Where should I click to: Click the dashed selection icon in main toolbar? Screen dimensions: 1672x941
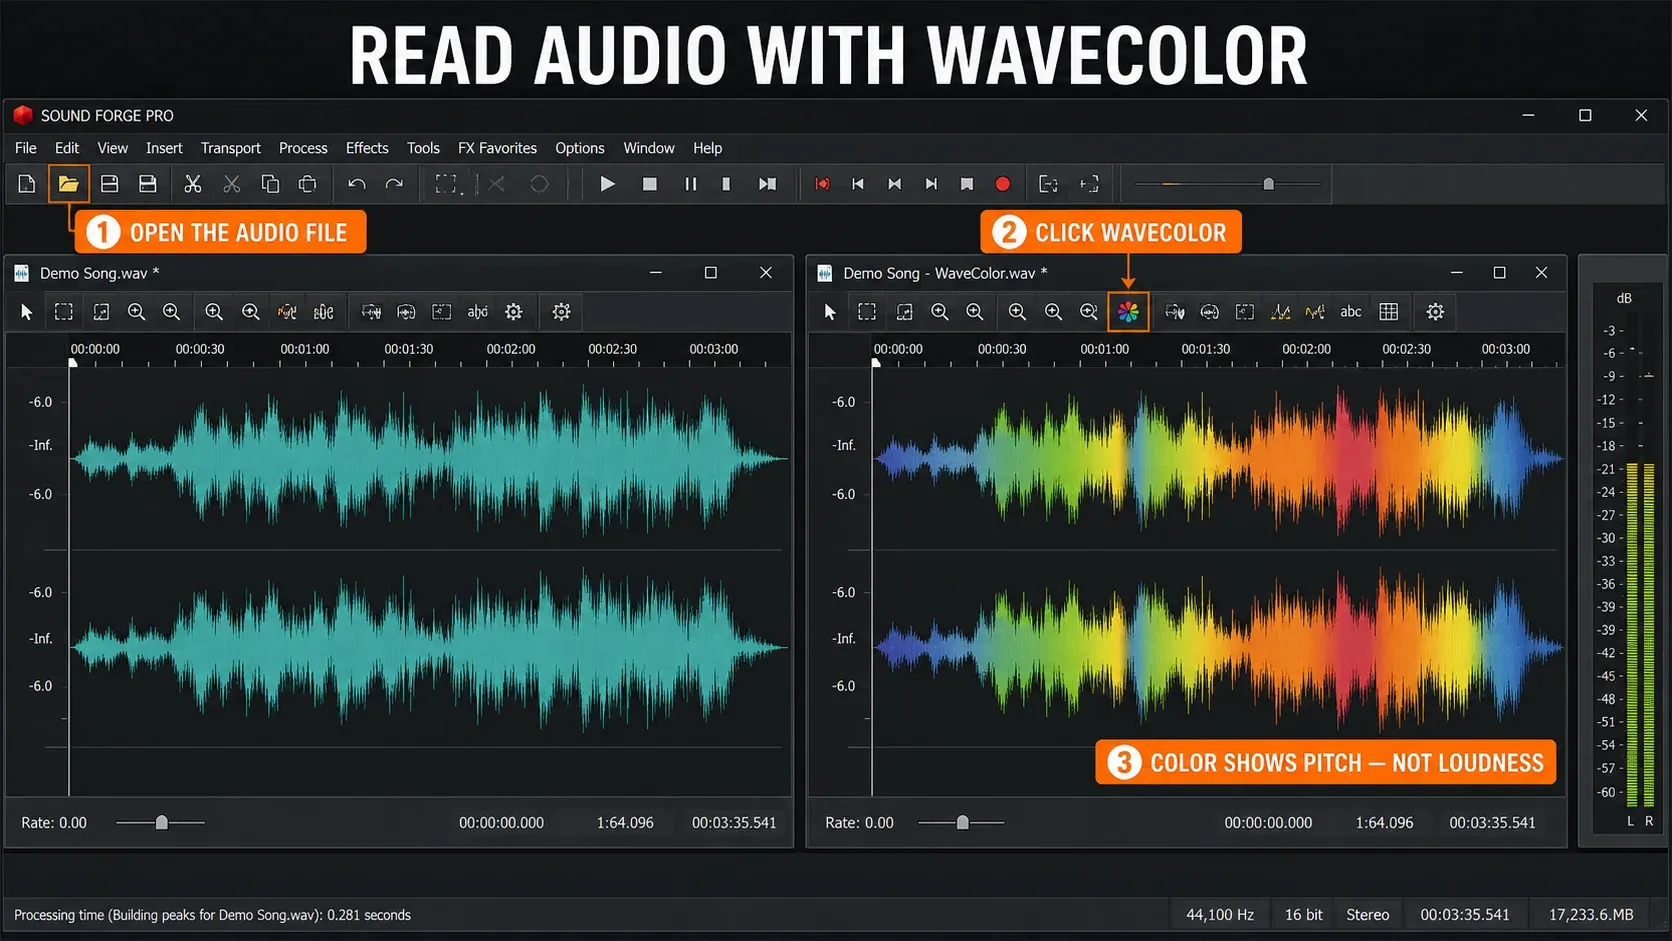[446, 184]
